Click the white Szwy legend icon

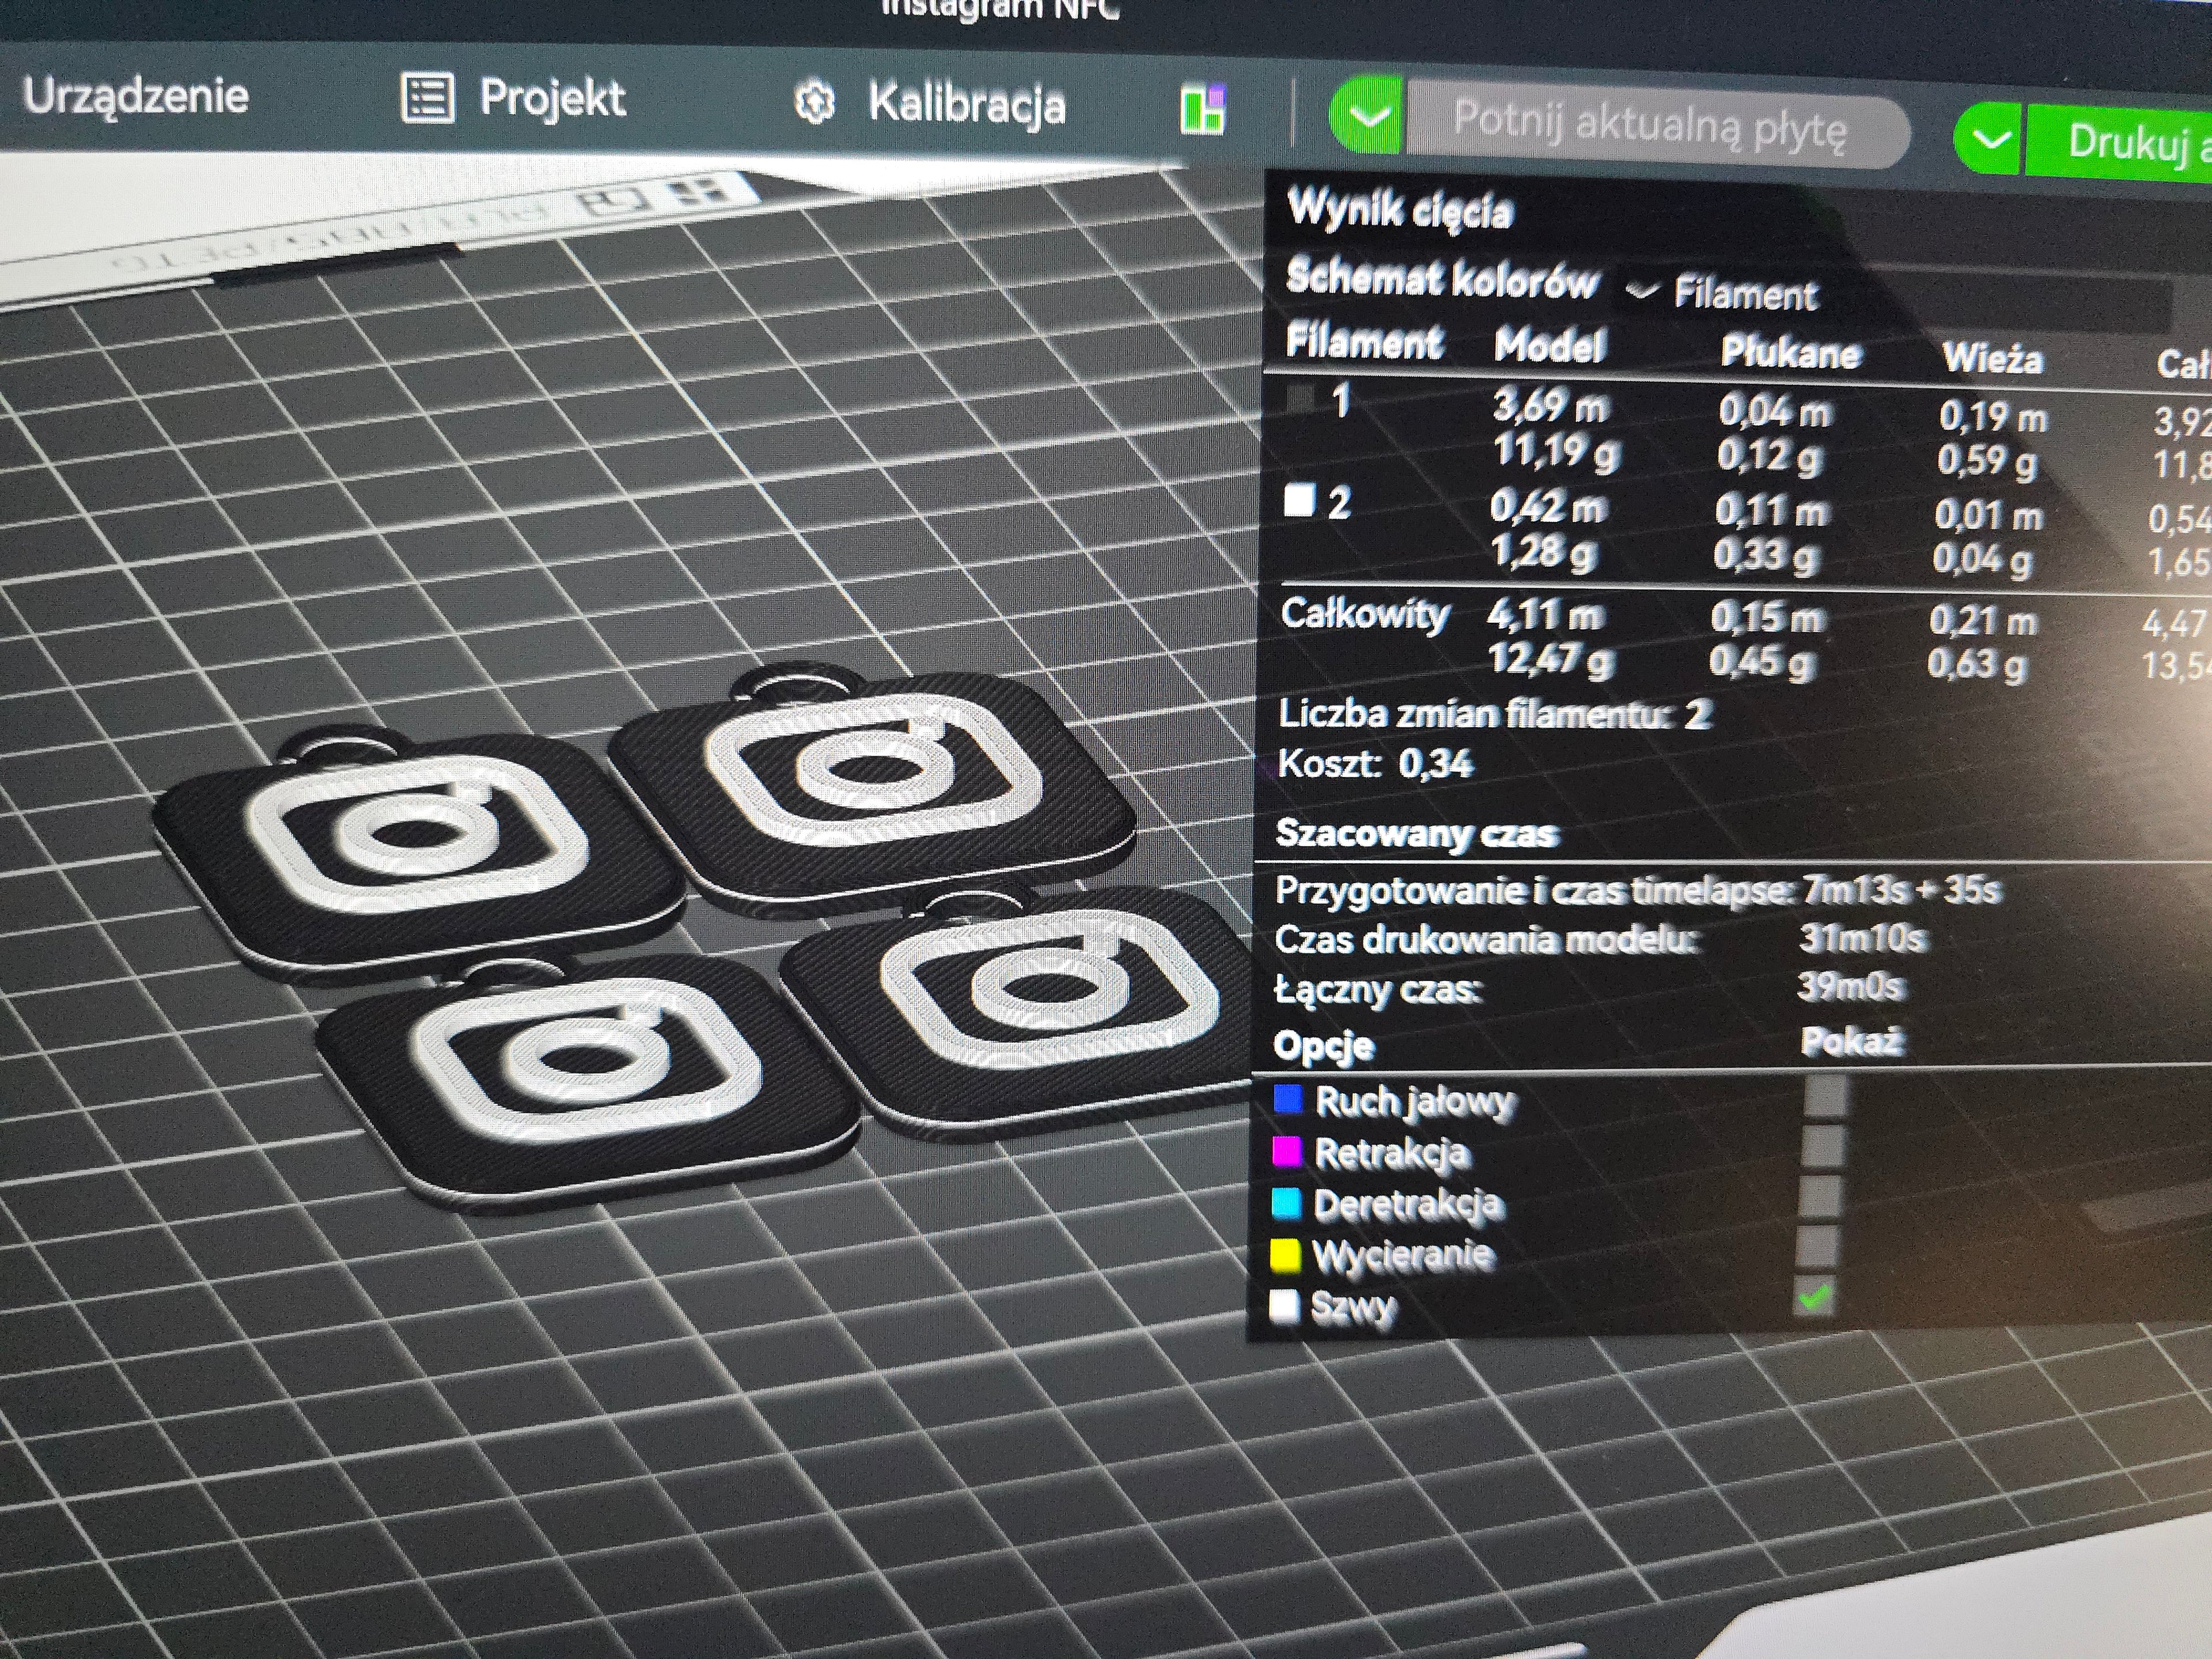tap(1284, 1305)
